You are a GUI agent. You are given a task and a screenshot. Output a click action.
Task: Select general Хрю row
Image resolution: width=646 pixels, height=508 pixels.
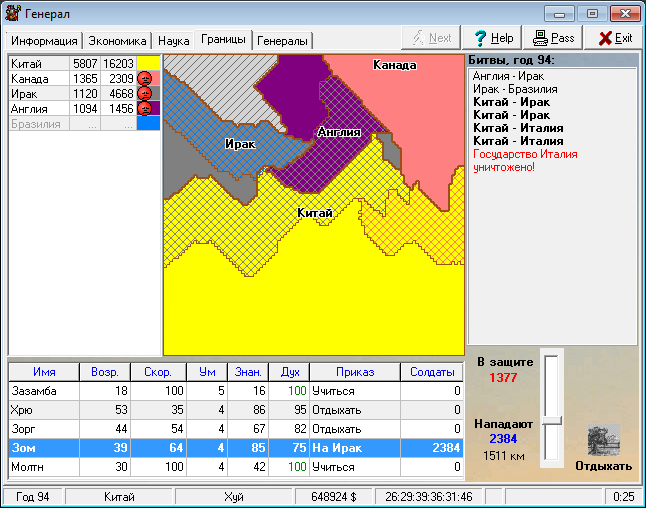click(236, 410)
